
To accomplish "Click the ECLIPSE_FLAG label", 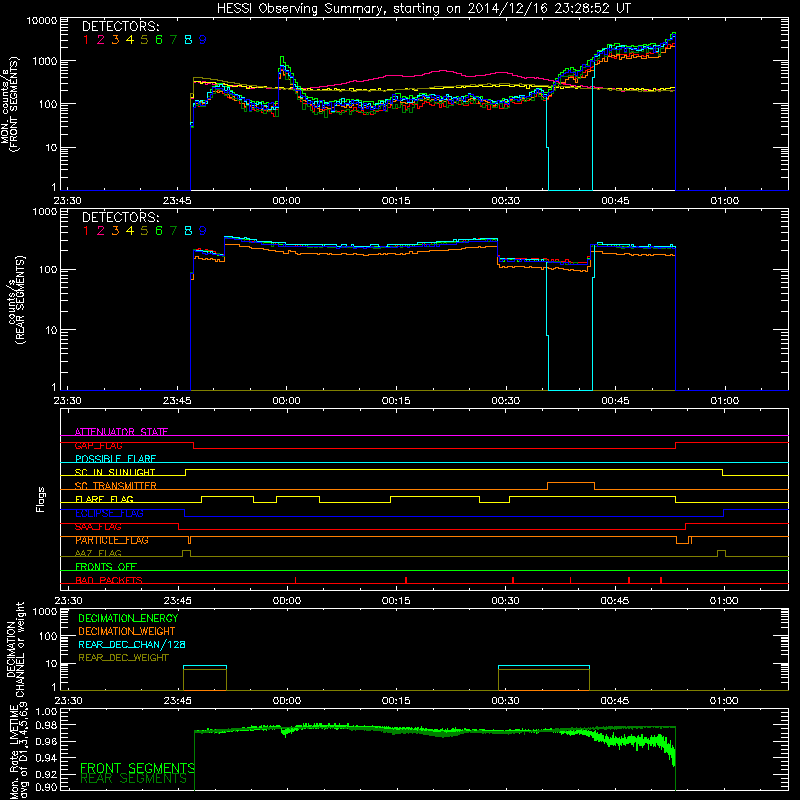I will tap(109, 513).
